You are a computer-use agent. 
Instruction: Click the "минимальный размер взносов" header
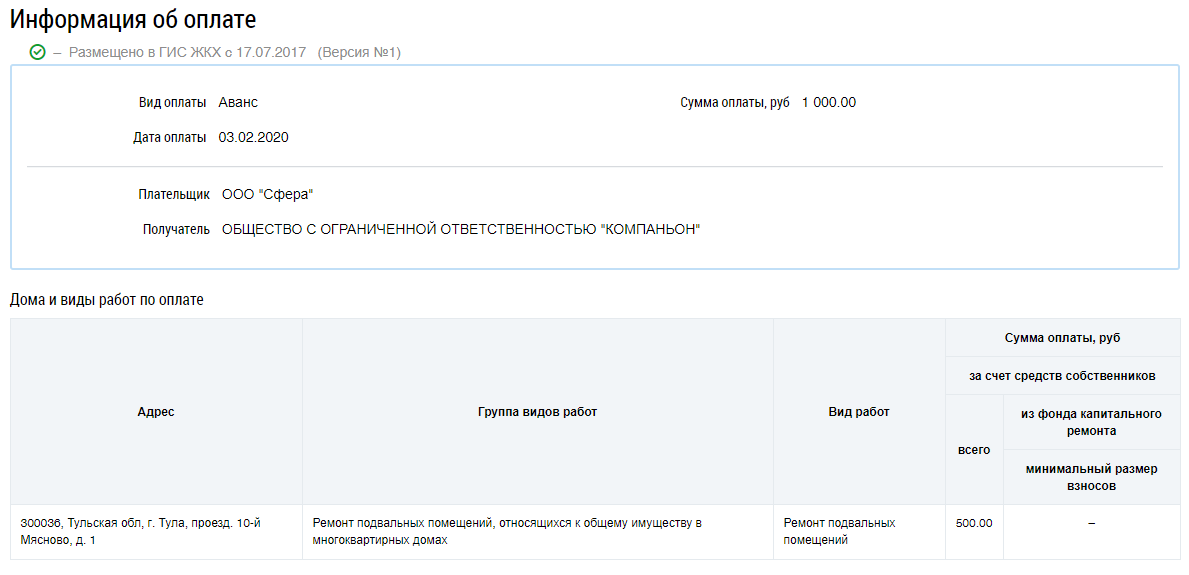[x=1091, y=477]
